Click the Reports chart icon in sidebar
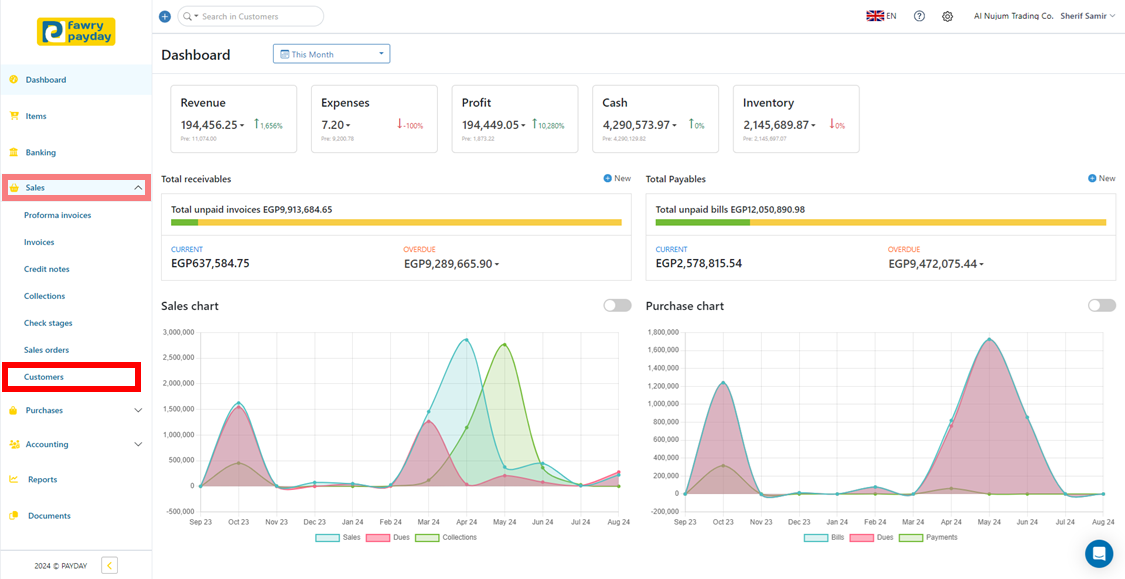This screenshot has width=1125, height=579. 14,480
